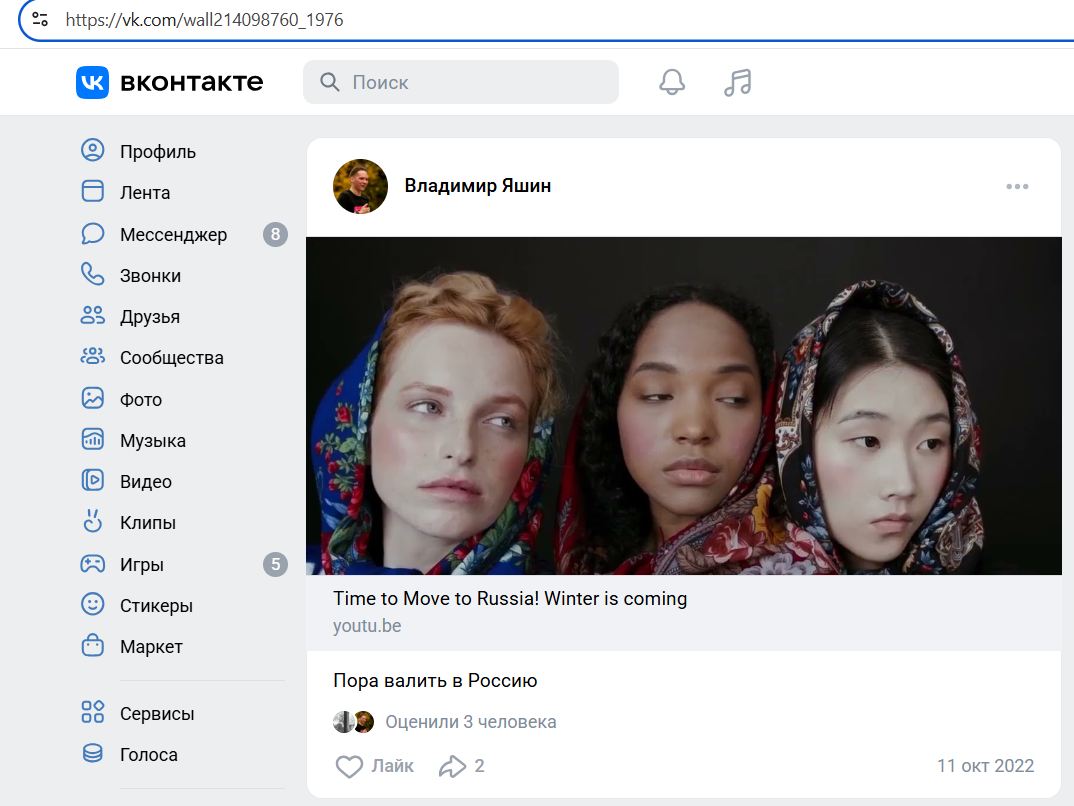The image size is (1074, 806).
Task: Click the Stickers smiley icon
Action: (x=92, y=605)
